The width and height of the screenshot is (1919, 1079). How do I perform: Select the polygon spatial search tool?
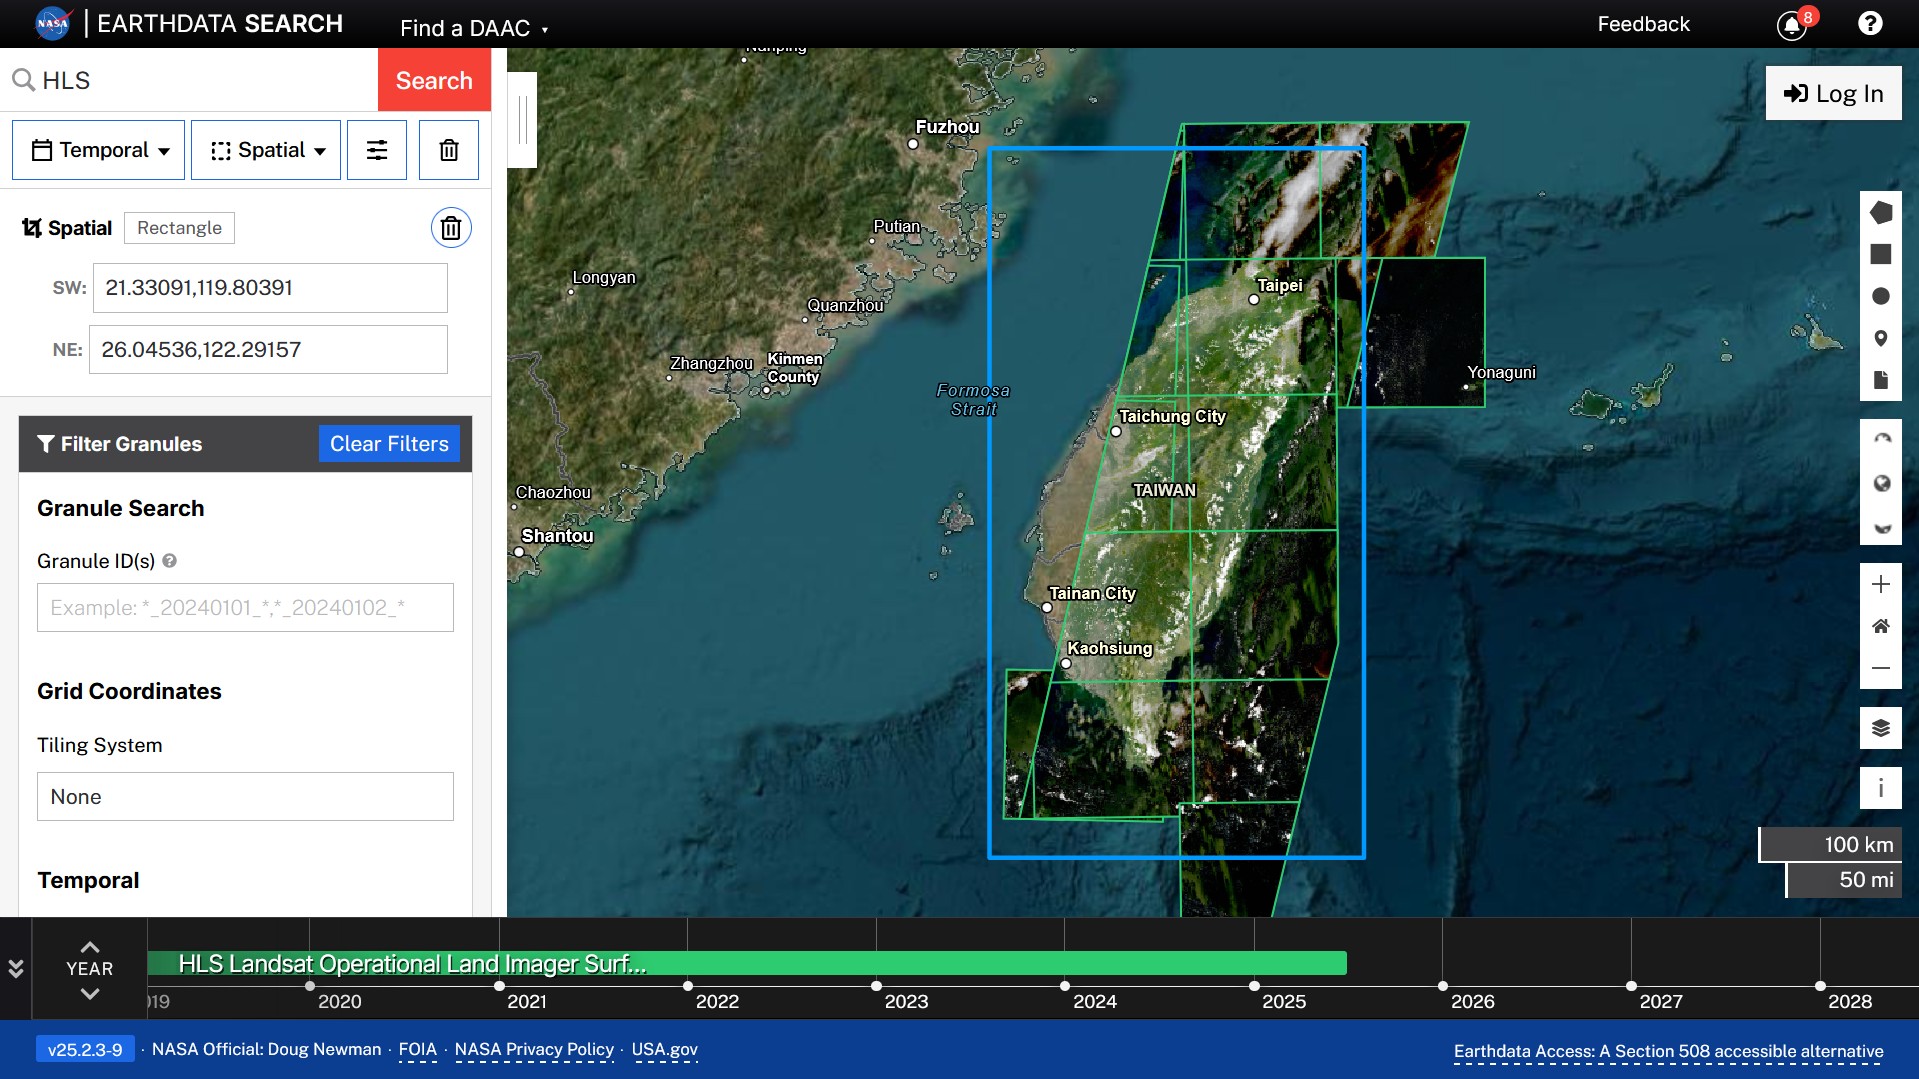click(1882, 211)
